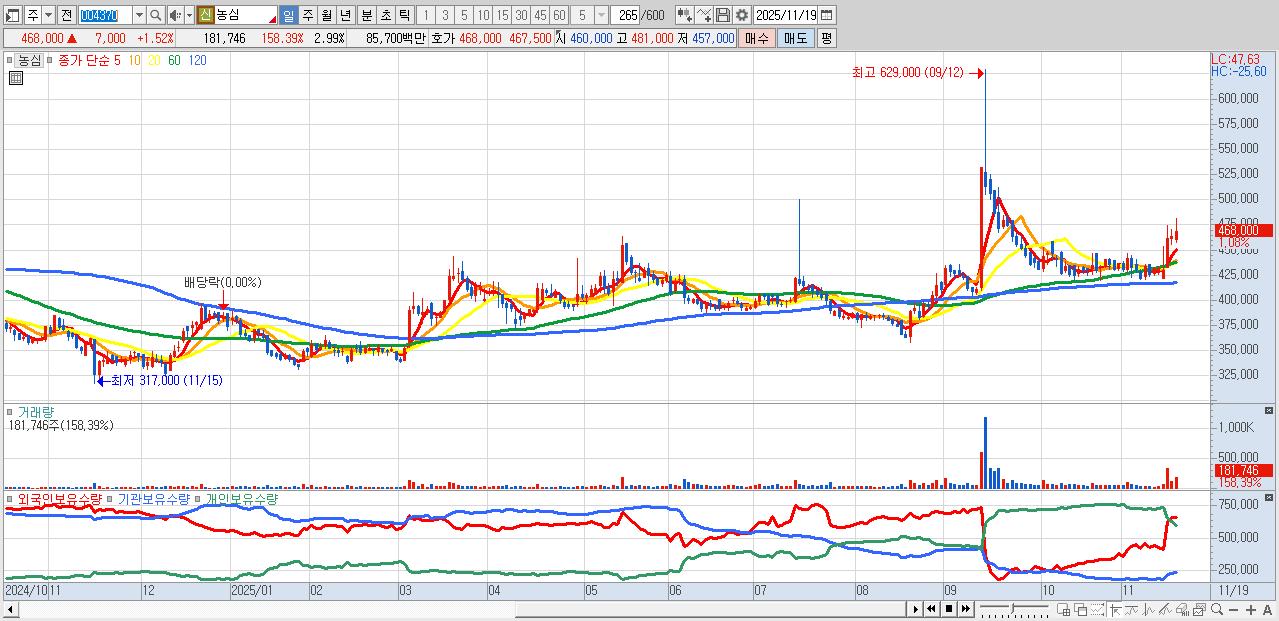Image resolution: width=1279 pixels, height=621 pixels.
Task: Click the 매수 buy button
Action: point(757,38)
